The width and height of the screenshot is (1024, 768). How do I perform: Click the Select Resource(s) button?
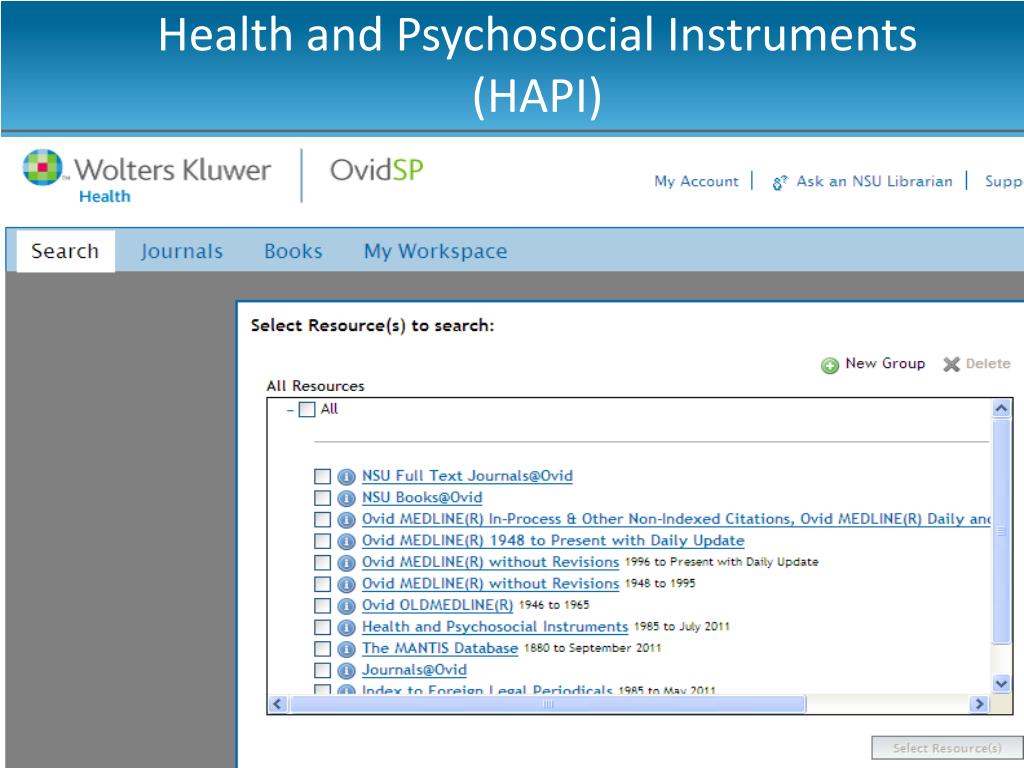coord(947,748)
